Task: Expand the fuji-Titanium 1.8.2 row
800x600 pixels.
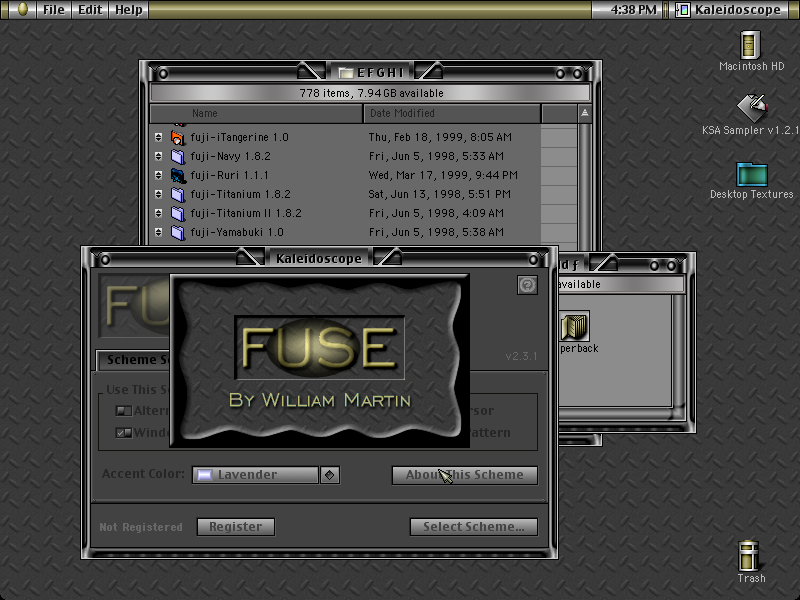Action: point(159,194)
